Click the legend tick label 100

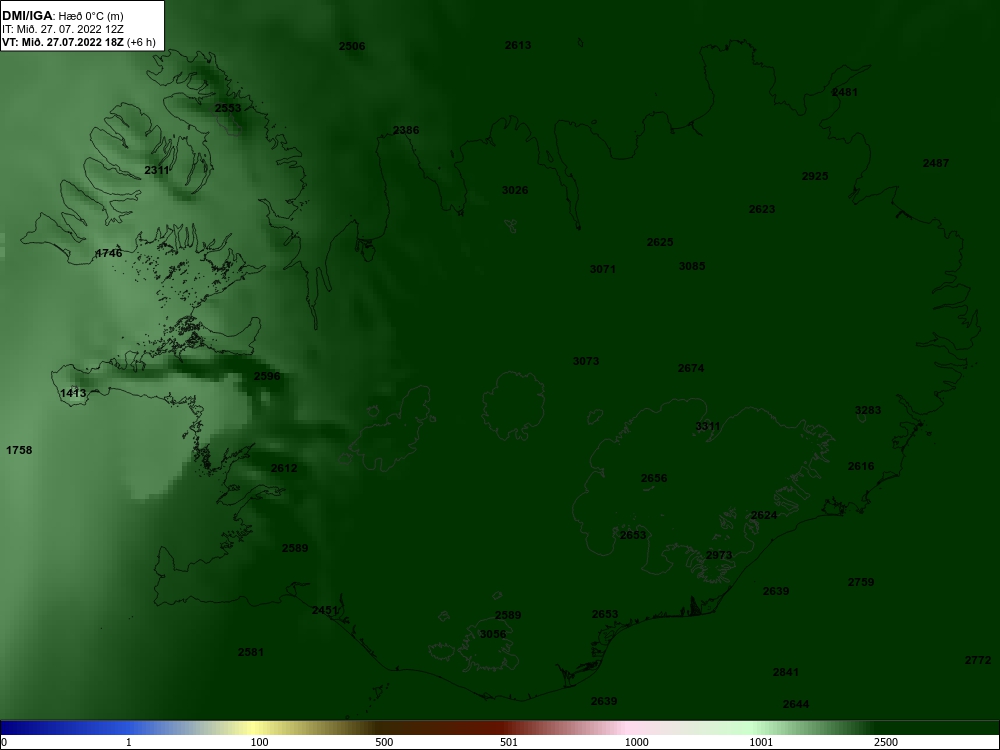tap(259, 742)
